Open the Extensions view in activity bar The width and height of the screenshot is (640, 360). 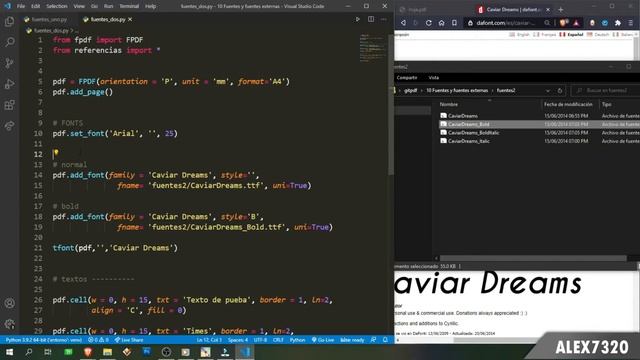9,105
